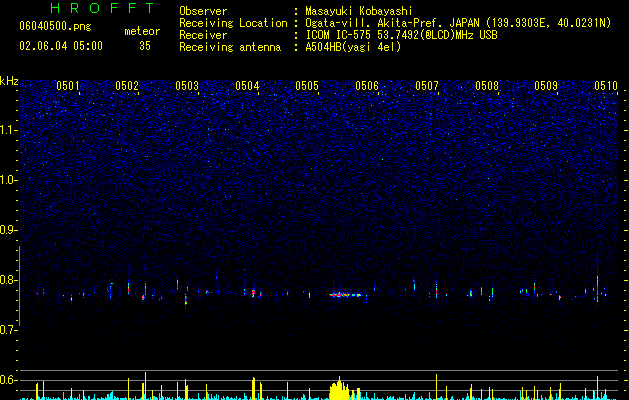Click the Observer label
Image resolution: width=629 pixels, height=400 pixels.
click(x=203, y=11)
